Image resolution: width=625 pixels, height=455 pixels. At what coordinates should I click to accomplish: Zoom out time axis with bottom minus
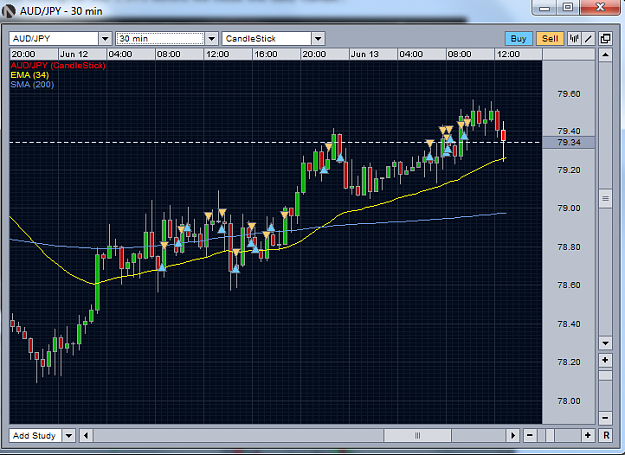coord(530,435)
